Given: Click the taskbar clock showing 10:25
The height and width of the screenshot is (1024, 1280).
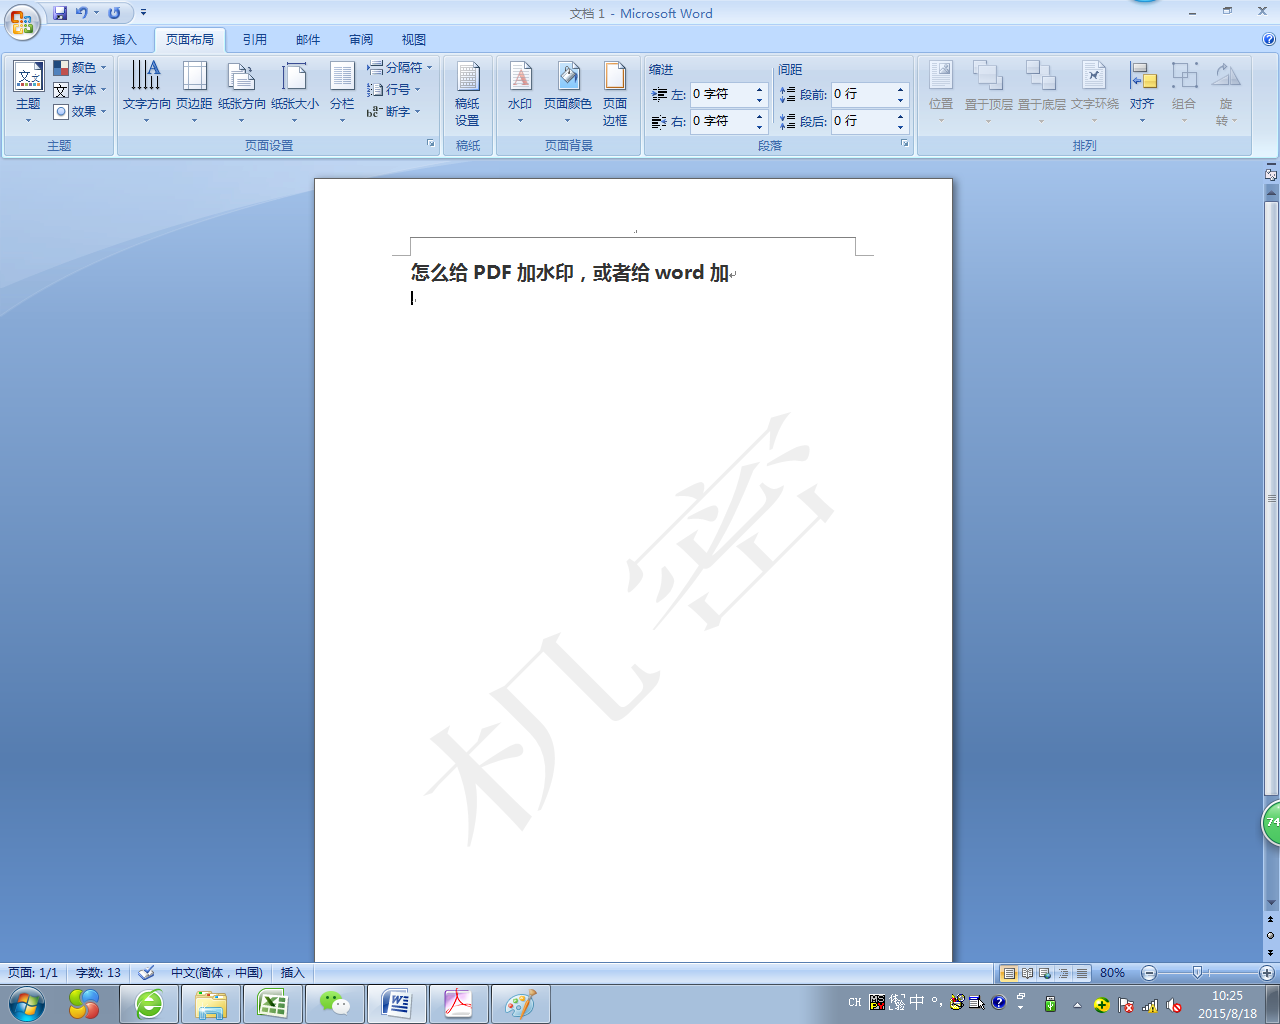Looking at the screenshot, I should pyautogui.click(x=1227, y=1004).
